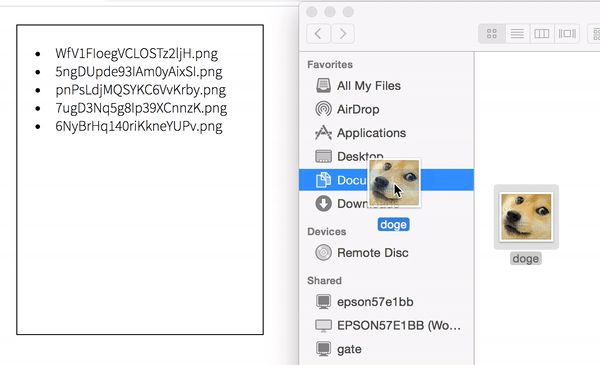Click 7ugD3Nq5g8Ip39XCnnzK.png in the list
The width and height of the screenshot is (600, 365).
(x=141, y=108)
